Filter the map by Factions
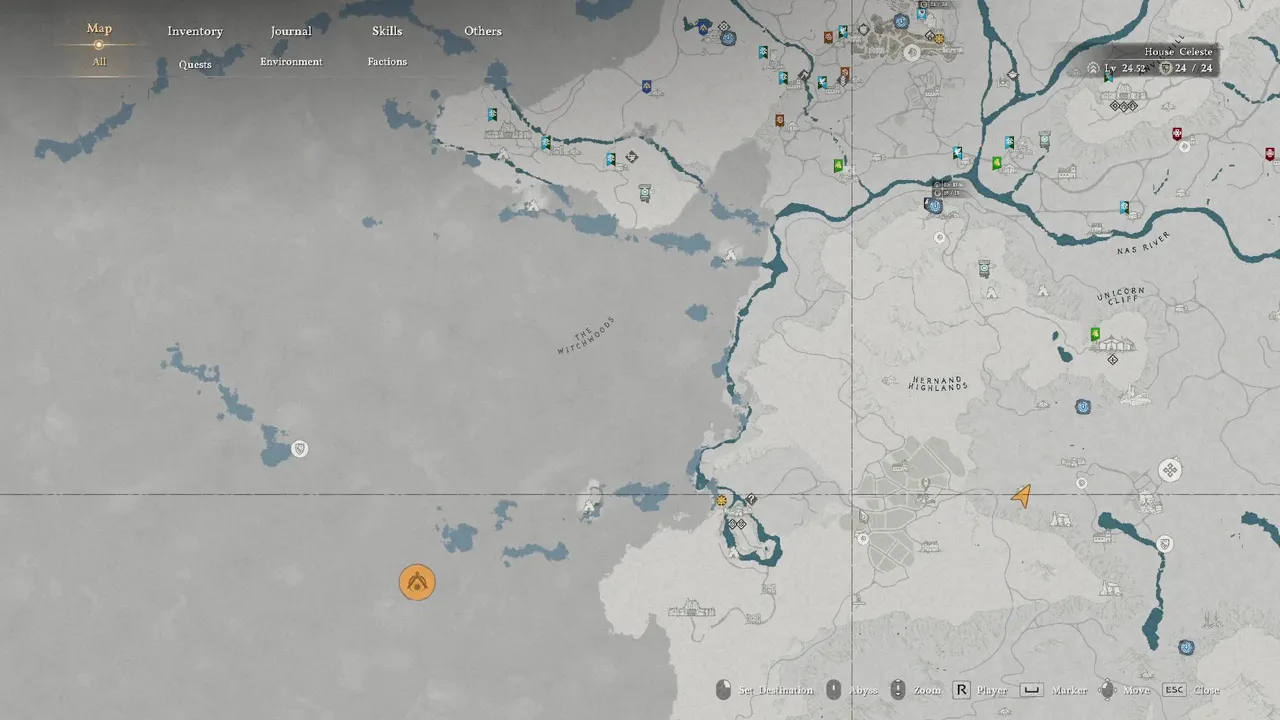The width and height of the screenshot is (1280, 720). pos(387,62)
